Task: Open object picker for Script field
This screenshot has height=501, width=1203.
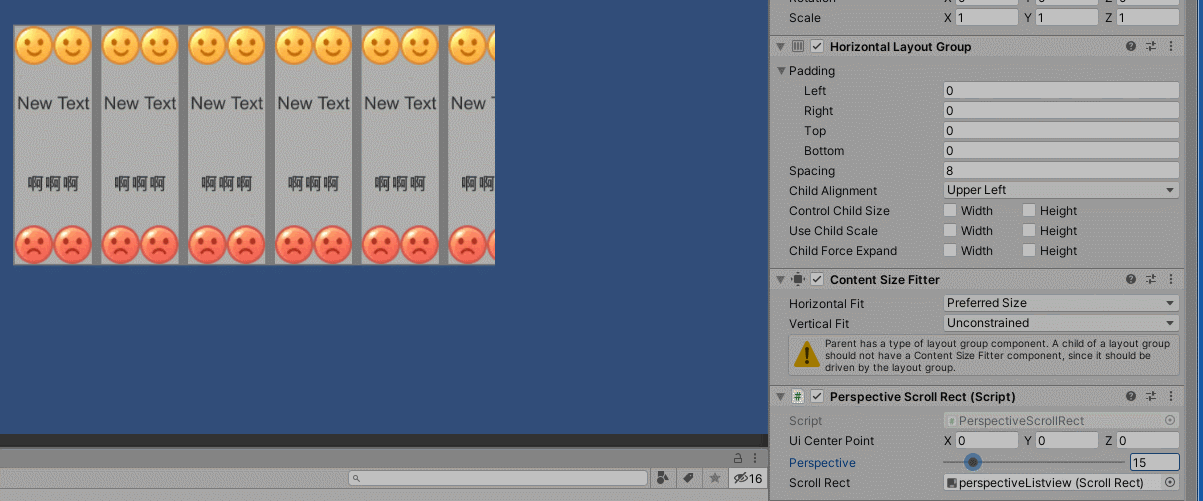Action: [x=1170, y=421]
